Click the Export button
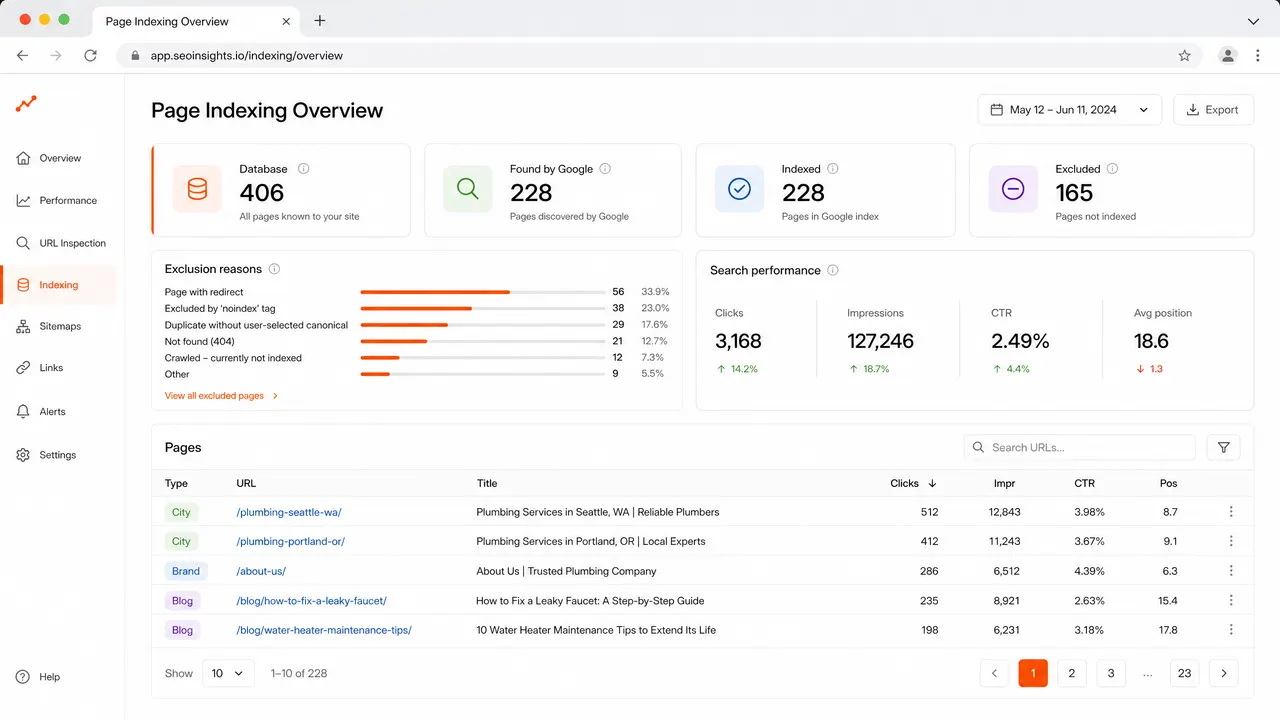 click(1212, 110)
